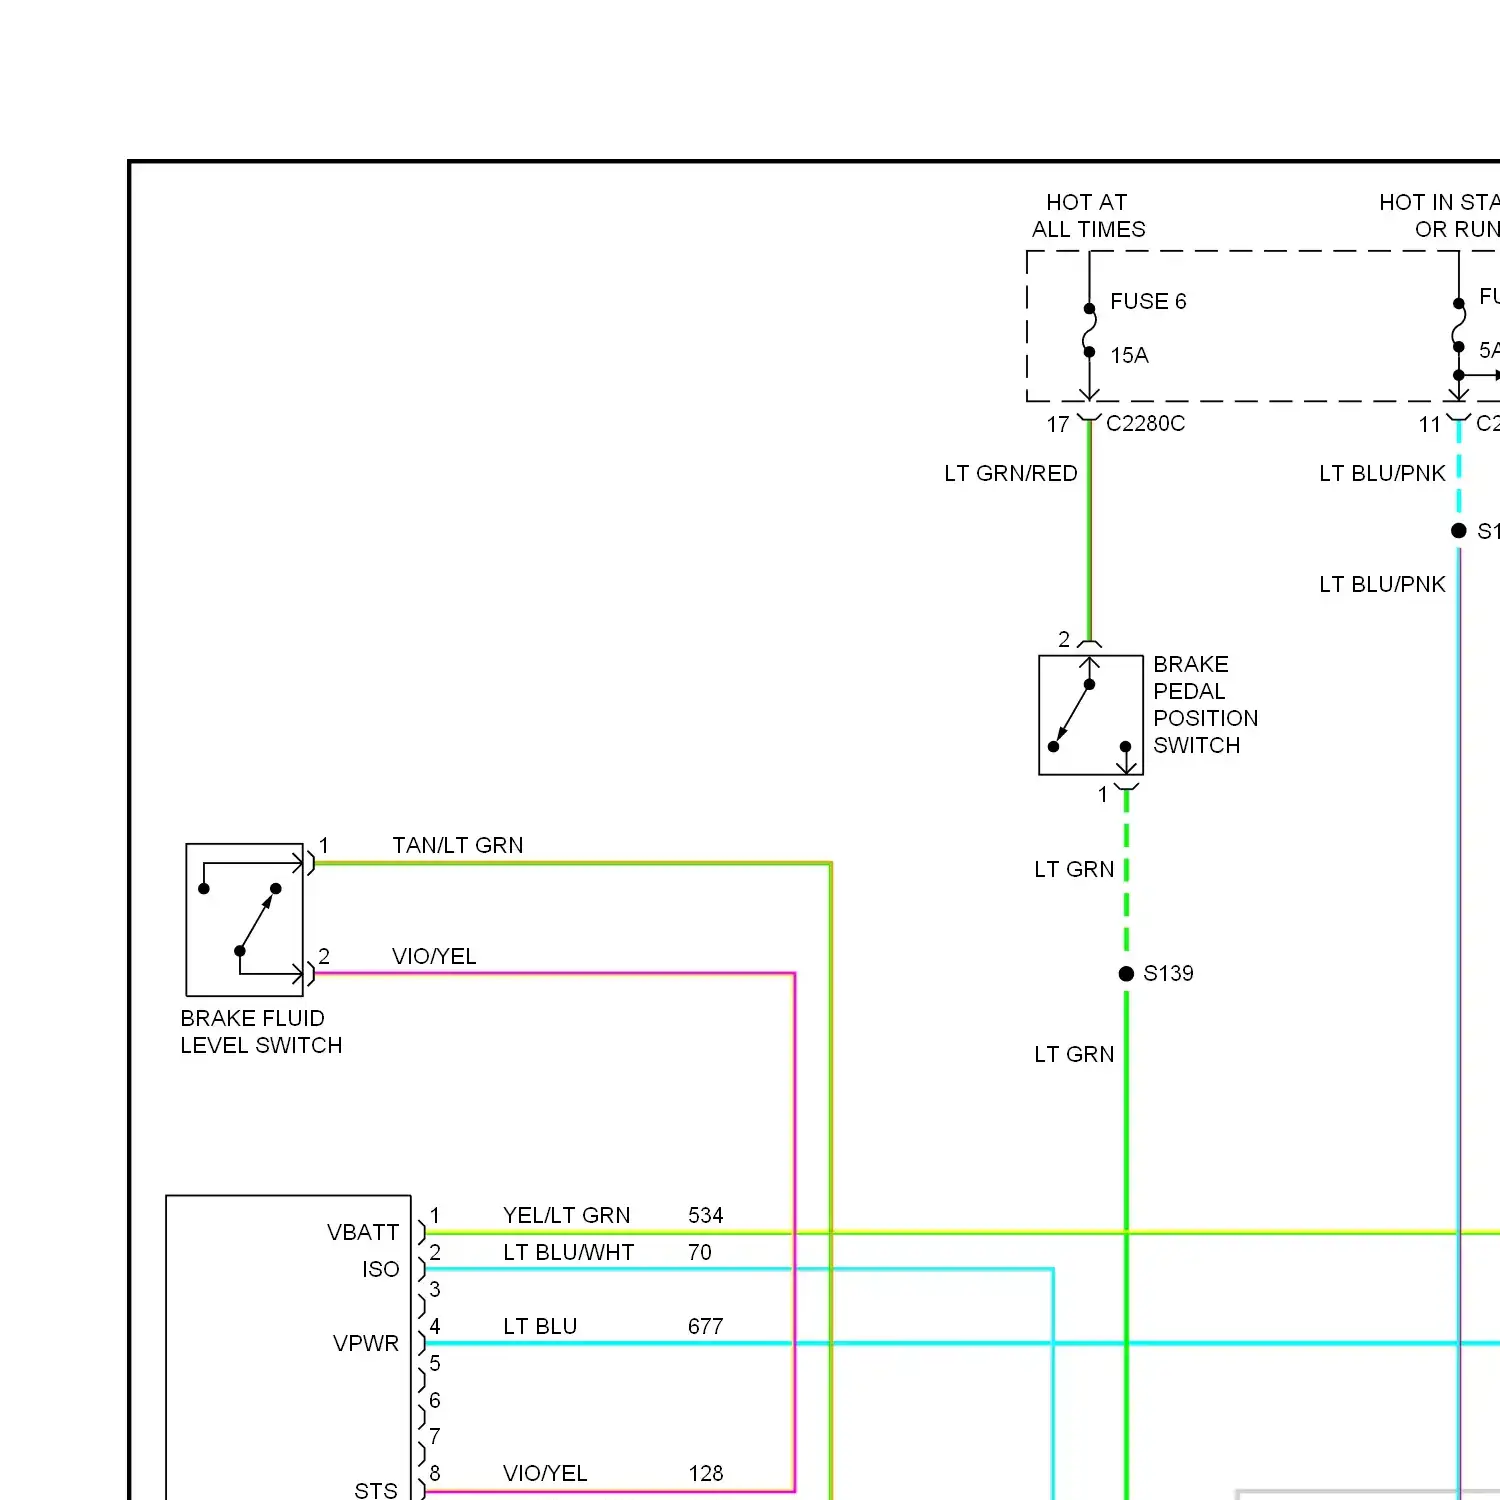Click the VIO/YEL label at module pin 8
The height and width of the screenshot is (1500, 1500).
[x=545, y=1473]
